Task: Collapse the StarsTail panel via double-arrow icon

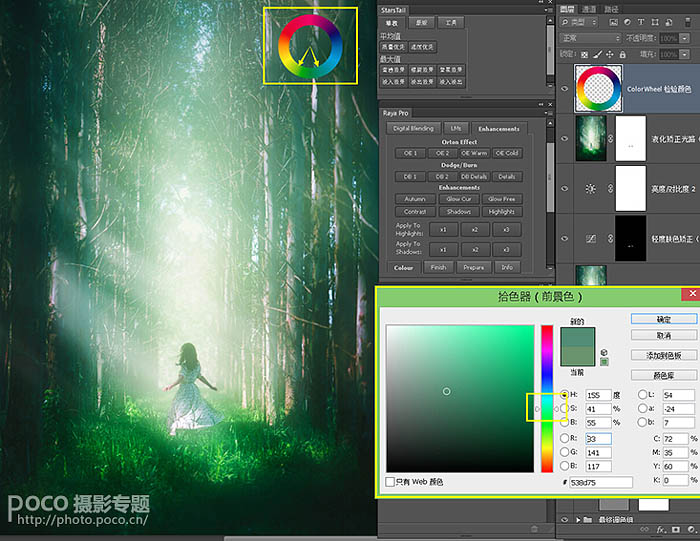Action: 541,2
